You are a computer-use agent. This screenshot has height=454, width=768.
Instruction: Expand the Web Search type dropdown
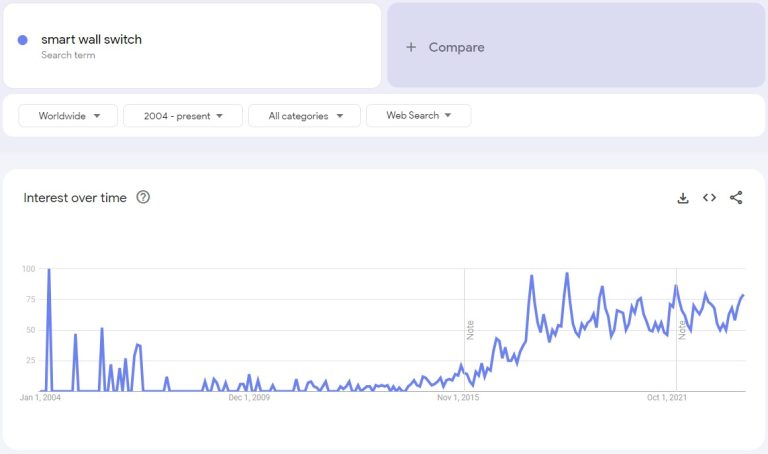coord(418,116)
